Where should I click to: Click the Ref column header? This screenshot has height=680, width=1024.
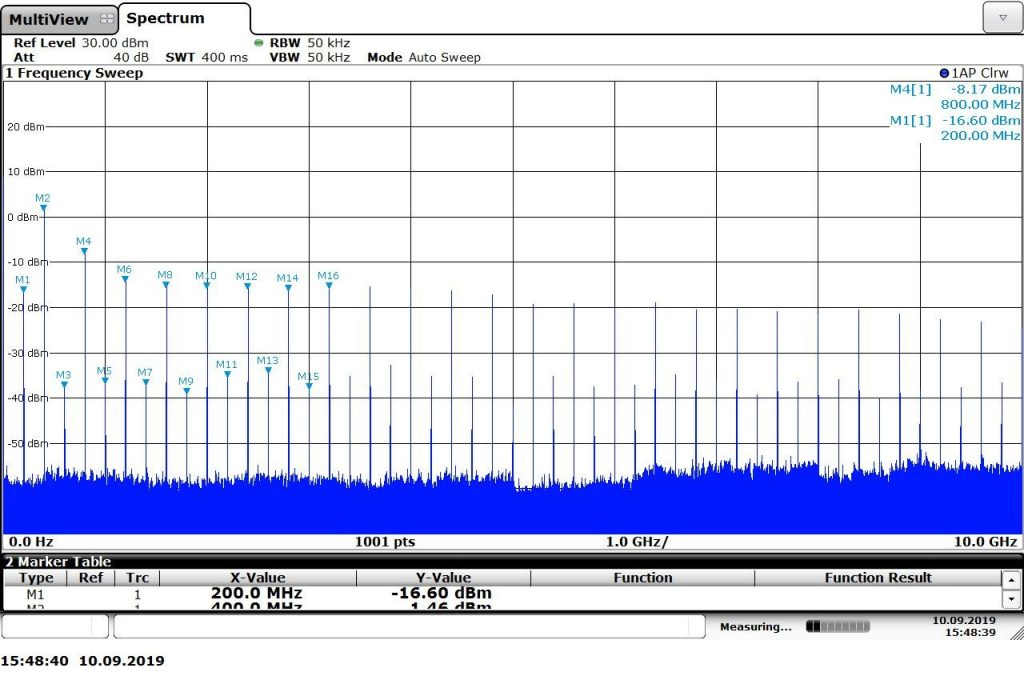91,578
